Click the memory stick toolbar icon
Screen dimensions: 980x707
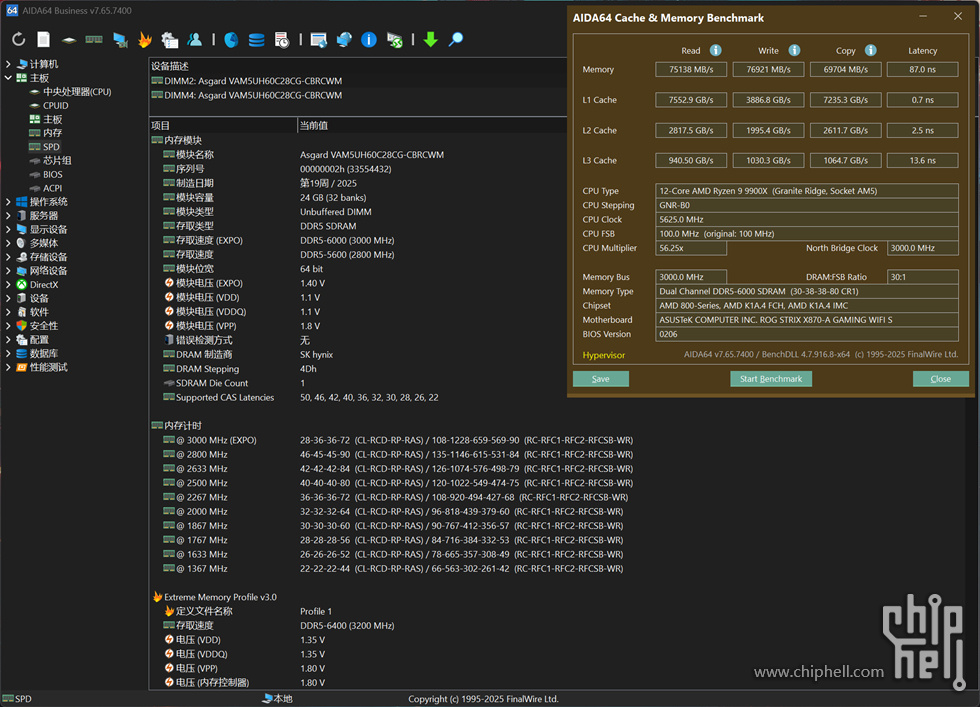[94, 39]
